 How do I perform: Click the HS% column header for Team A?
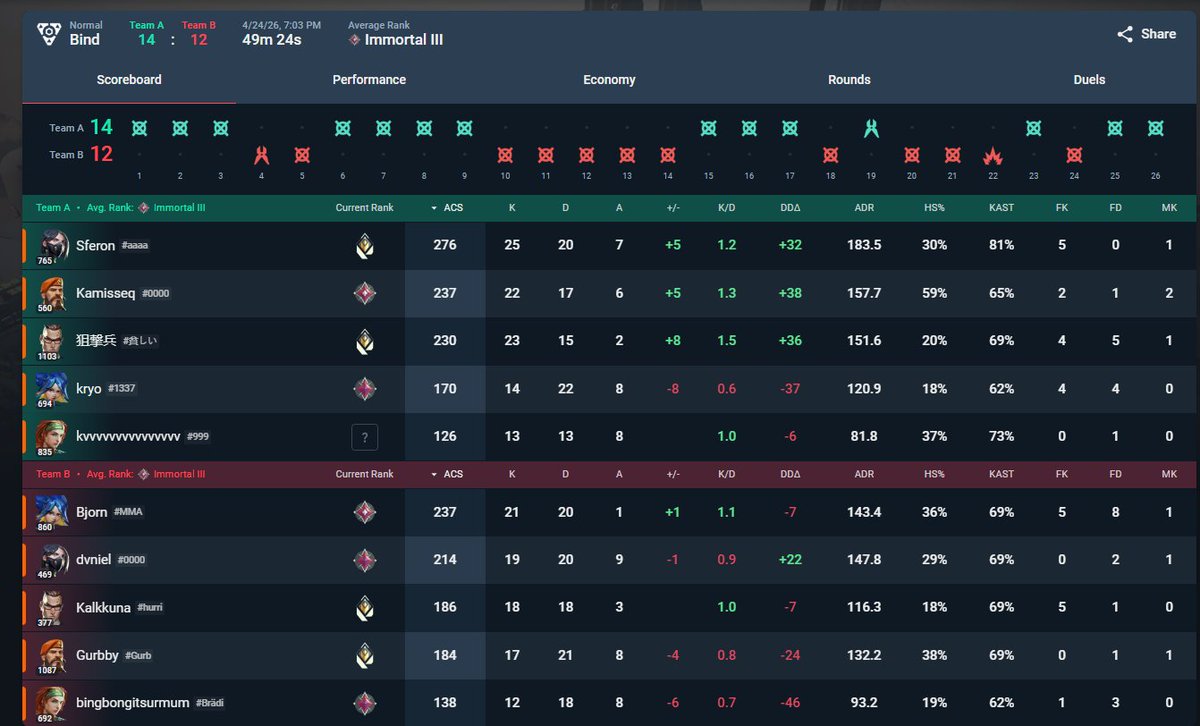pos(936,208)
